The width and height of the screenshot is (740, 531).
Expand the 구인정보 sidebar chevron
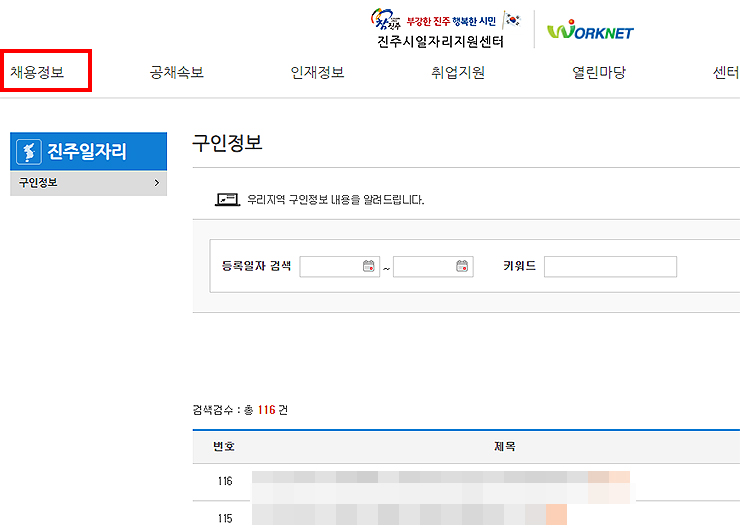tap(157, 183)
